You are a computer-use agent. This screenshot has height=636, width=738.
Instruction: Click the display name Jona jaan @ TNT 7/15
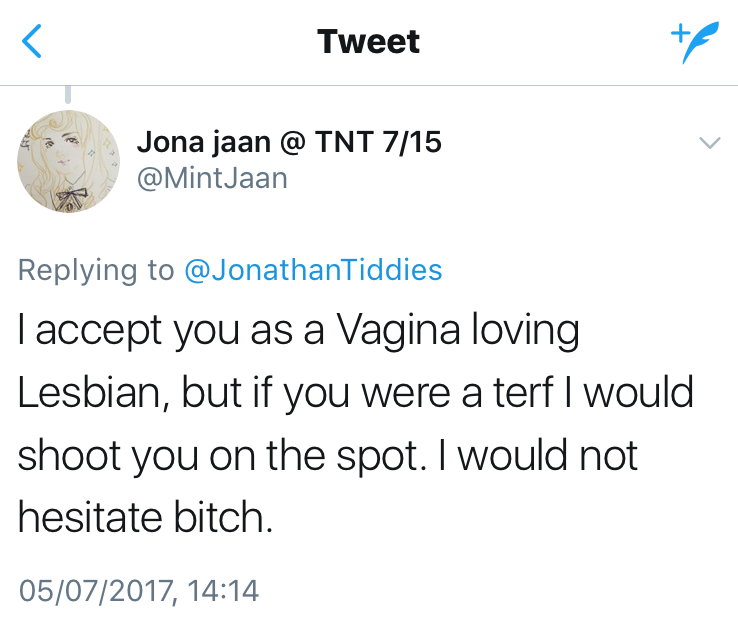click(x=289, y=142)
